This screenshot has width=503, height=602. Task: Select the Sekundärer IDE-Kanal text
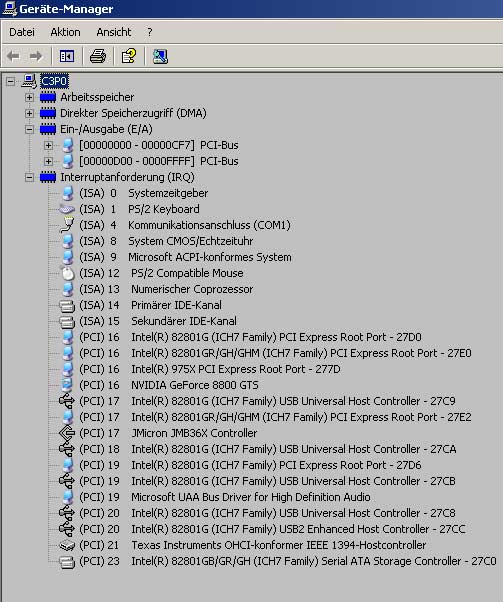point(184,321)
